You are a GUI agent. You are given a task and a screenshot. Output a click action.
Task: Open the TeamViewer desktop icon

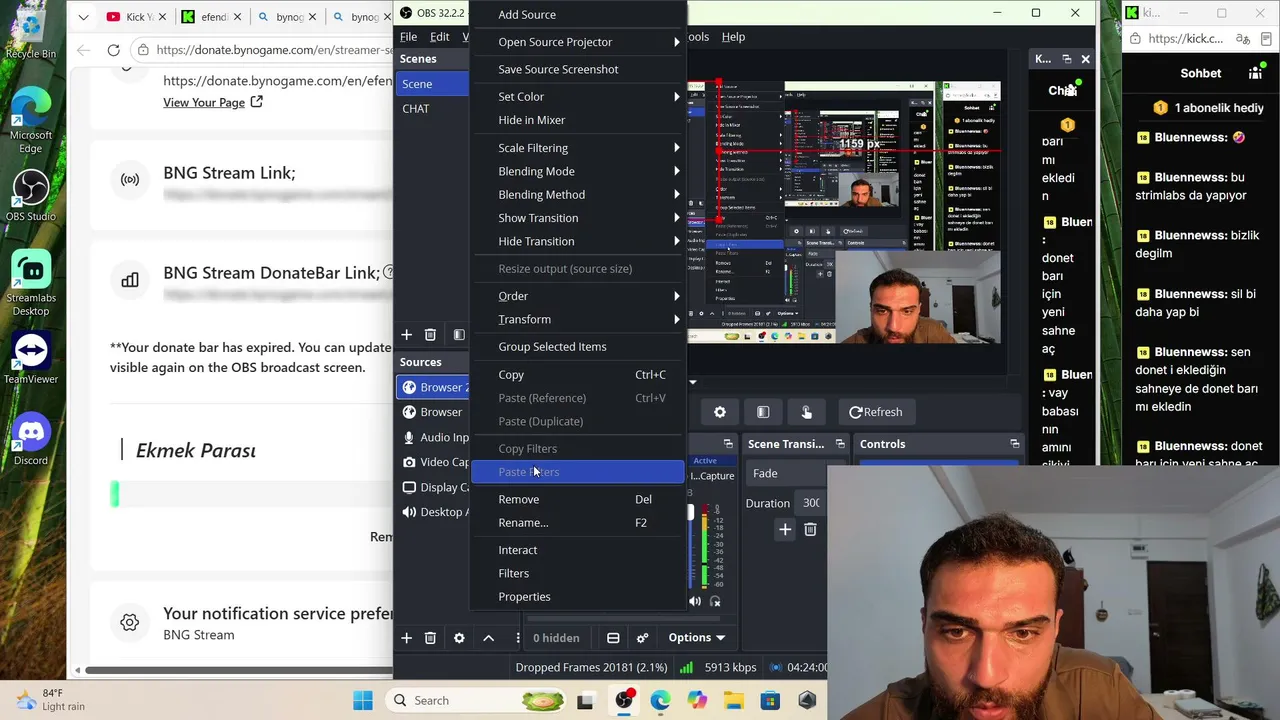click(30, 358)
